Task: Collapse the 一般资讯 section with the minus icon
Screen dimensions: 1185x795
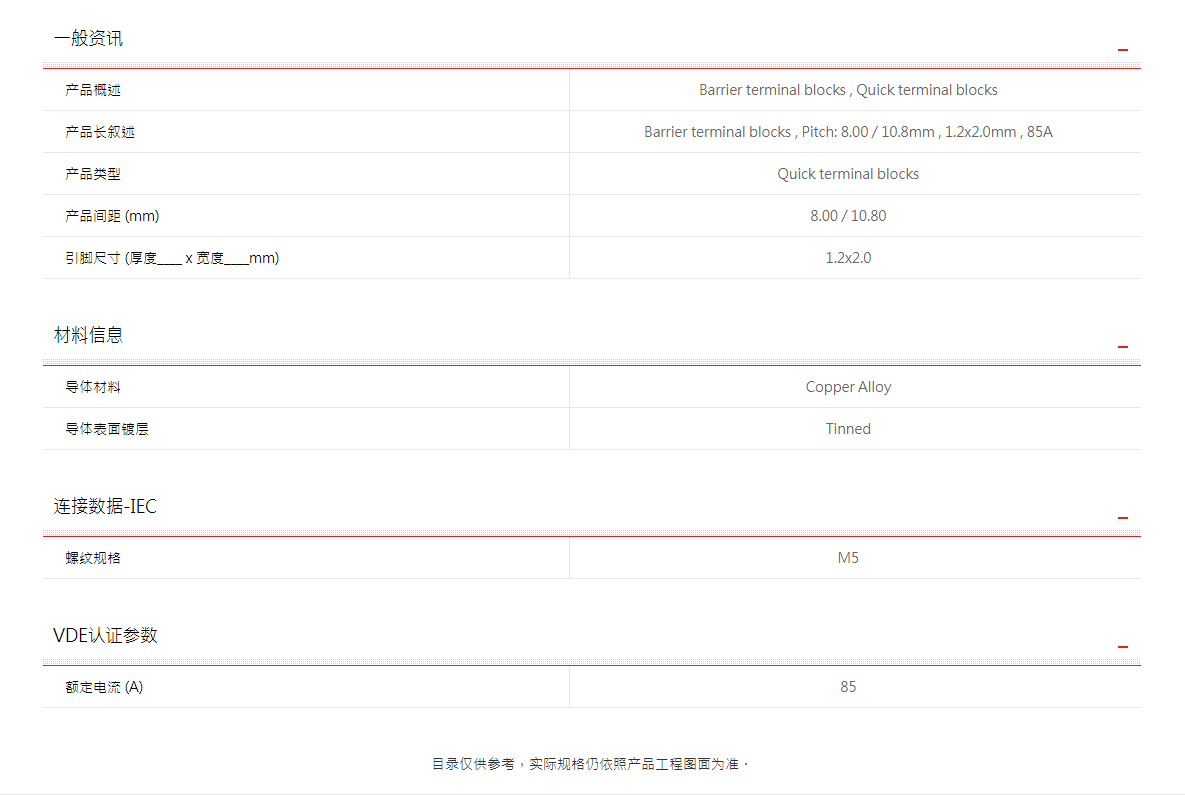Action: [1122, 50]
